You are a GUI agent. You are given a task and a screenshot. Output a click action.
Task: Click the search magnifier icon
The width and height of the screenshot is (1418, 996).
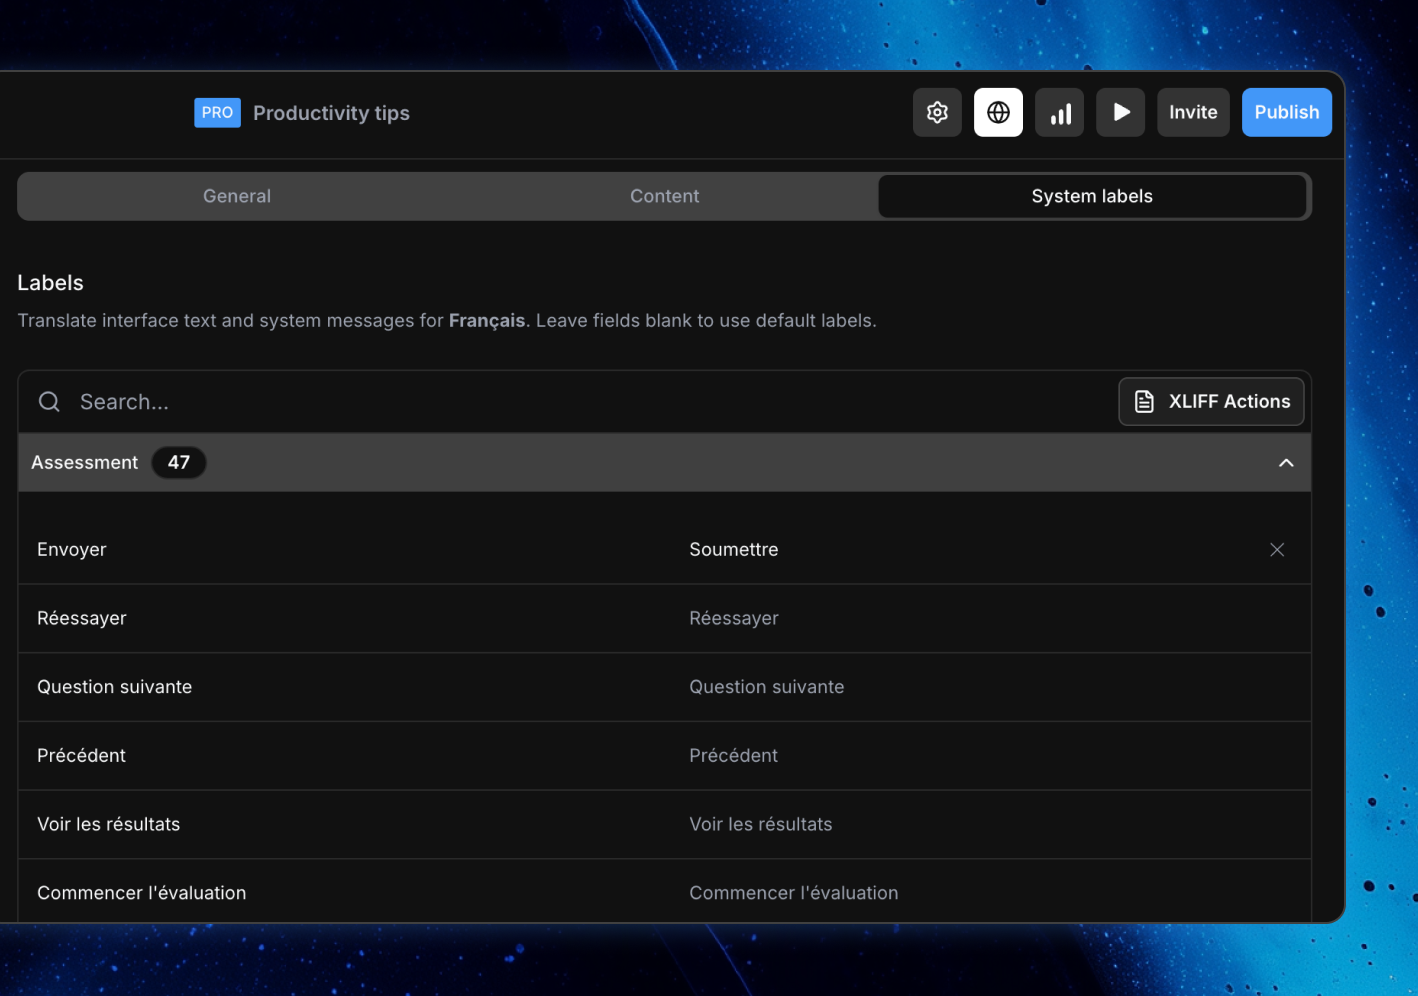tap(49, 402)
